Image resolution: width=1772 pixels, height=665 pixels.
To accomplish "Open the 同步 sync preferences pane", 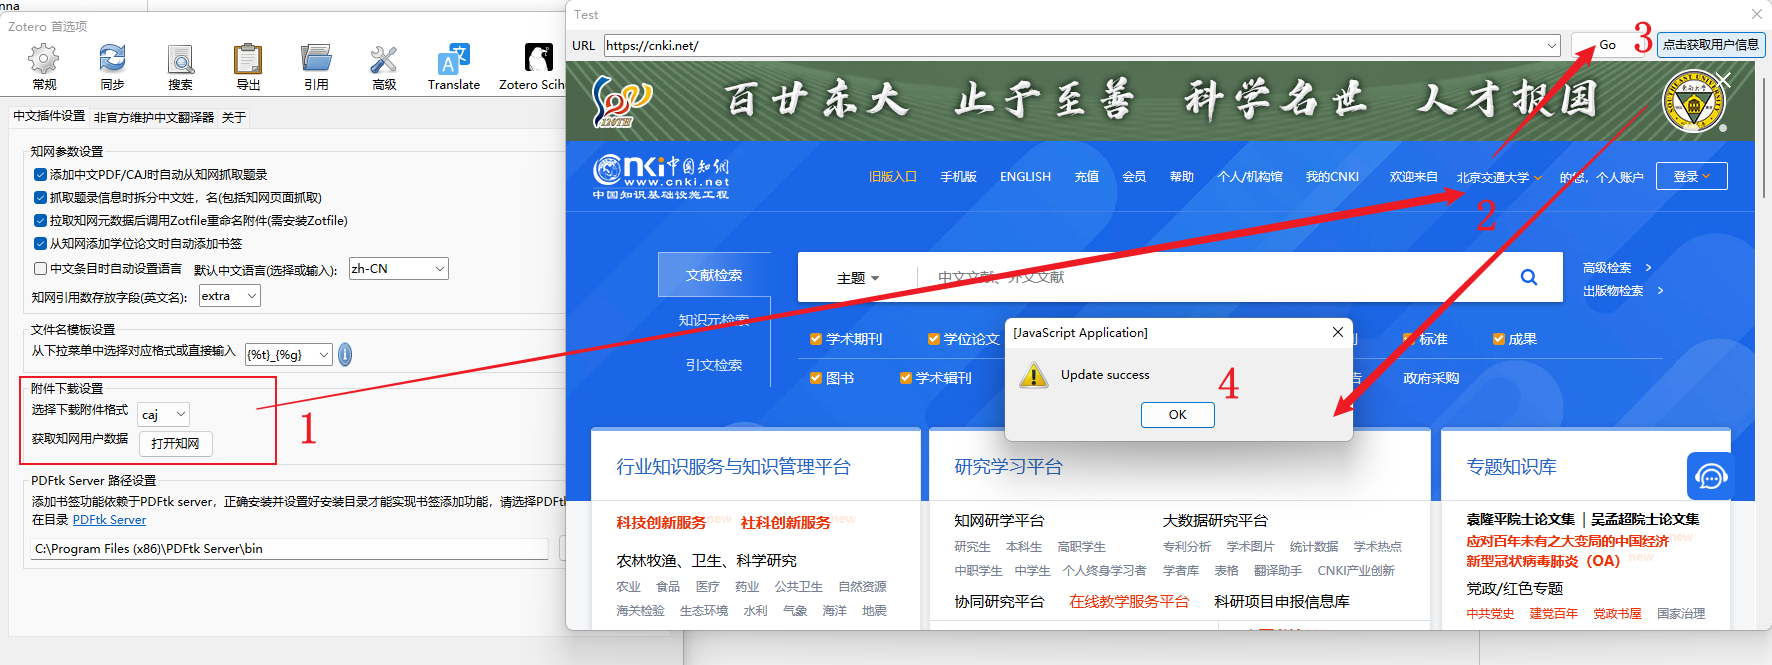I will coord(112,67).
